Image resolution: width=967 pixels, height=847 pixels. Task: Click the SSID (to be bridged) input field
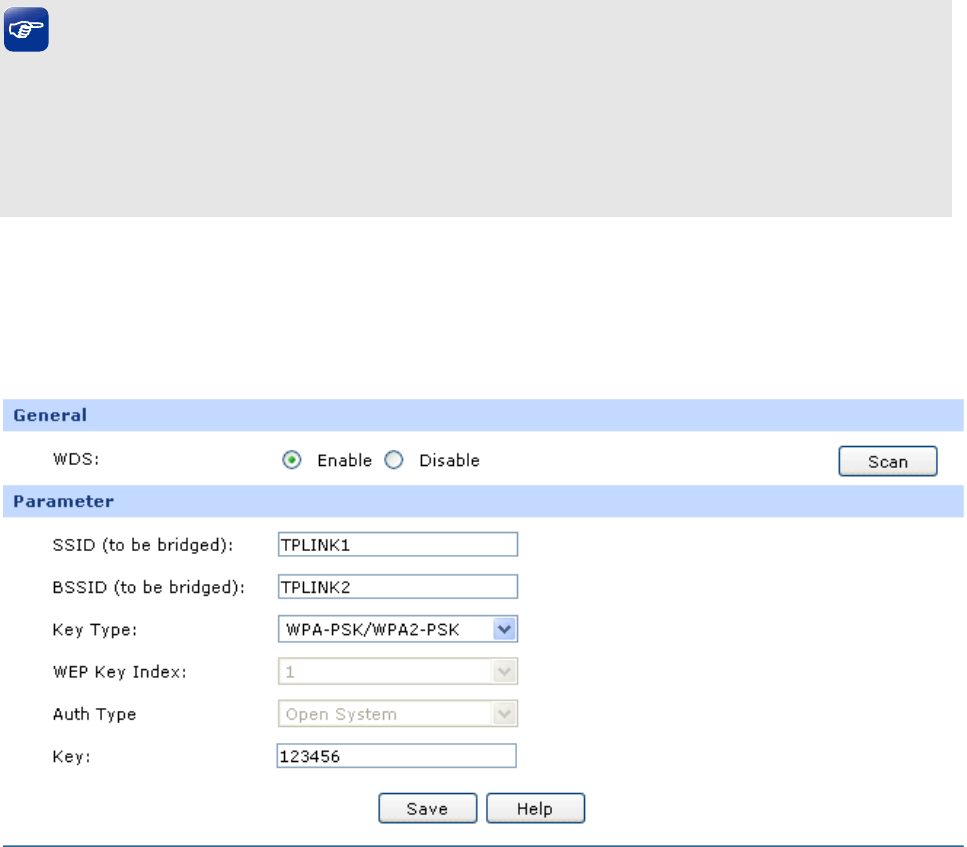[398, 545]
